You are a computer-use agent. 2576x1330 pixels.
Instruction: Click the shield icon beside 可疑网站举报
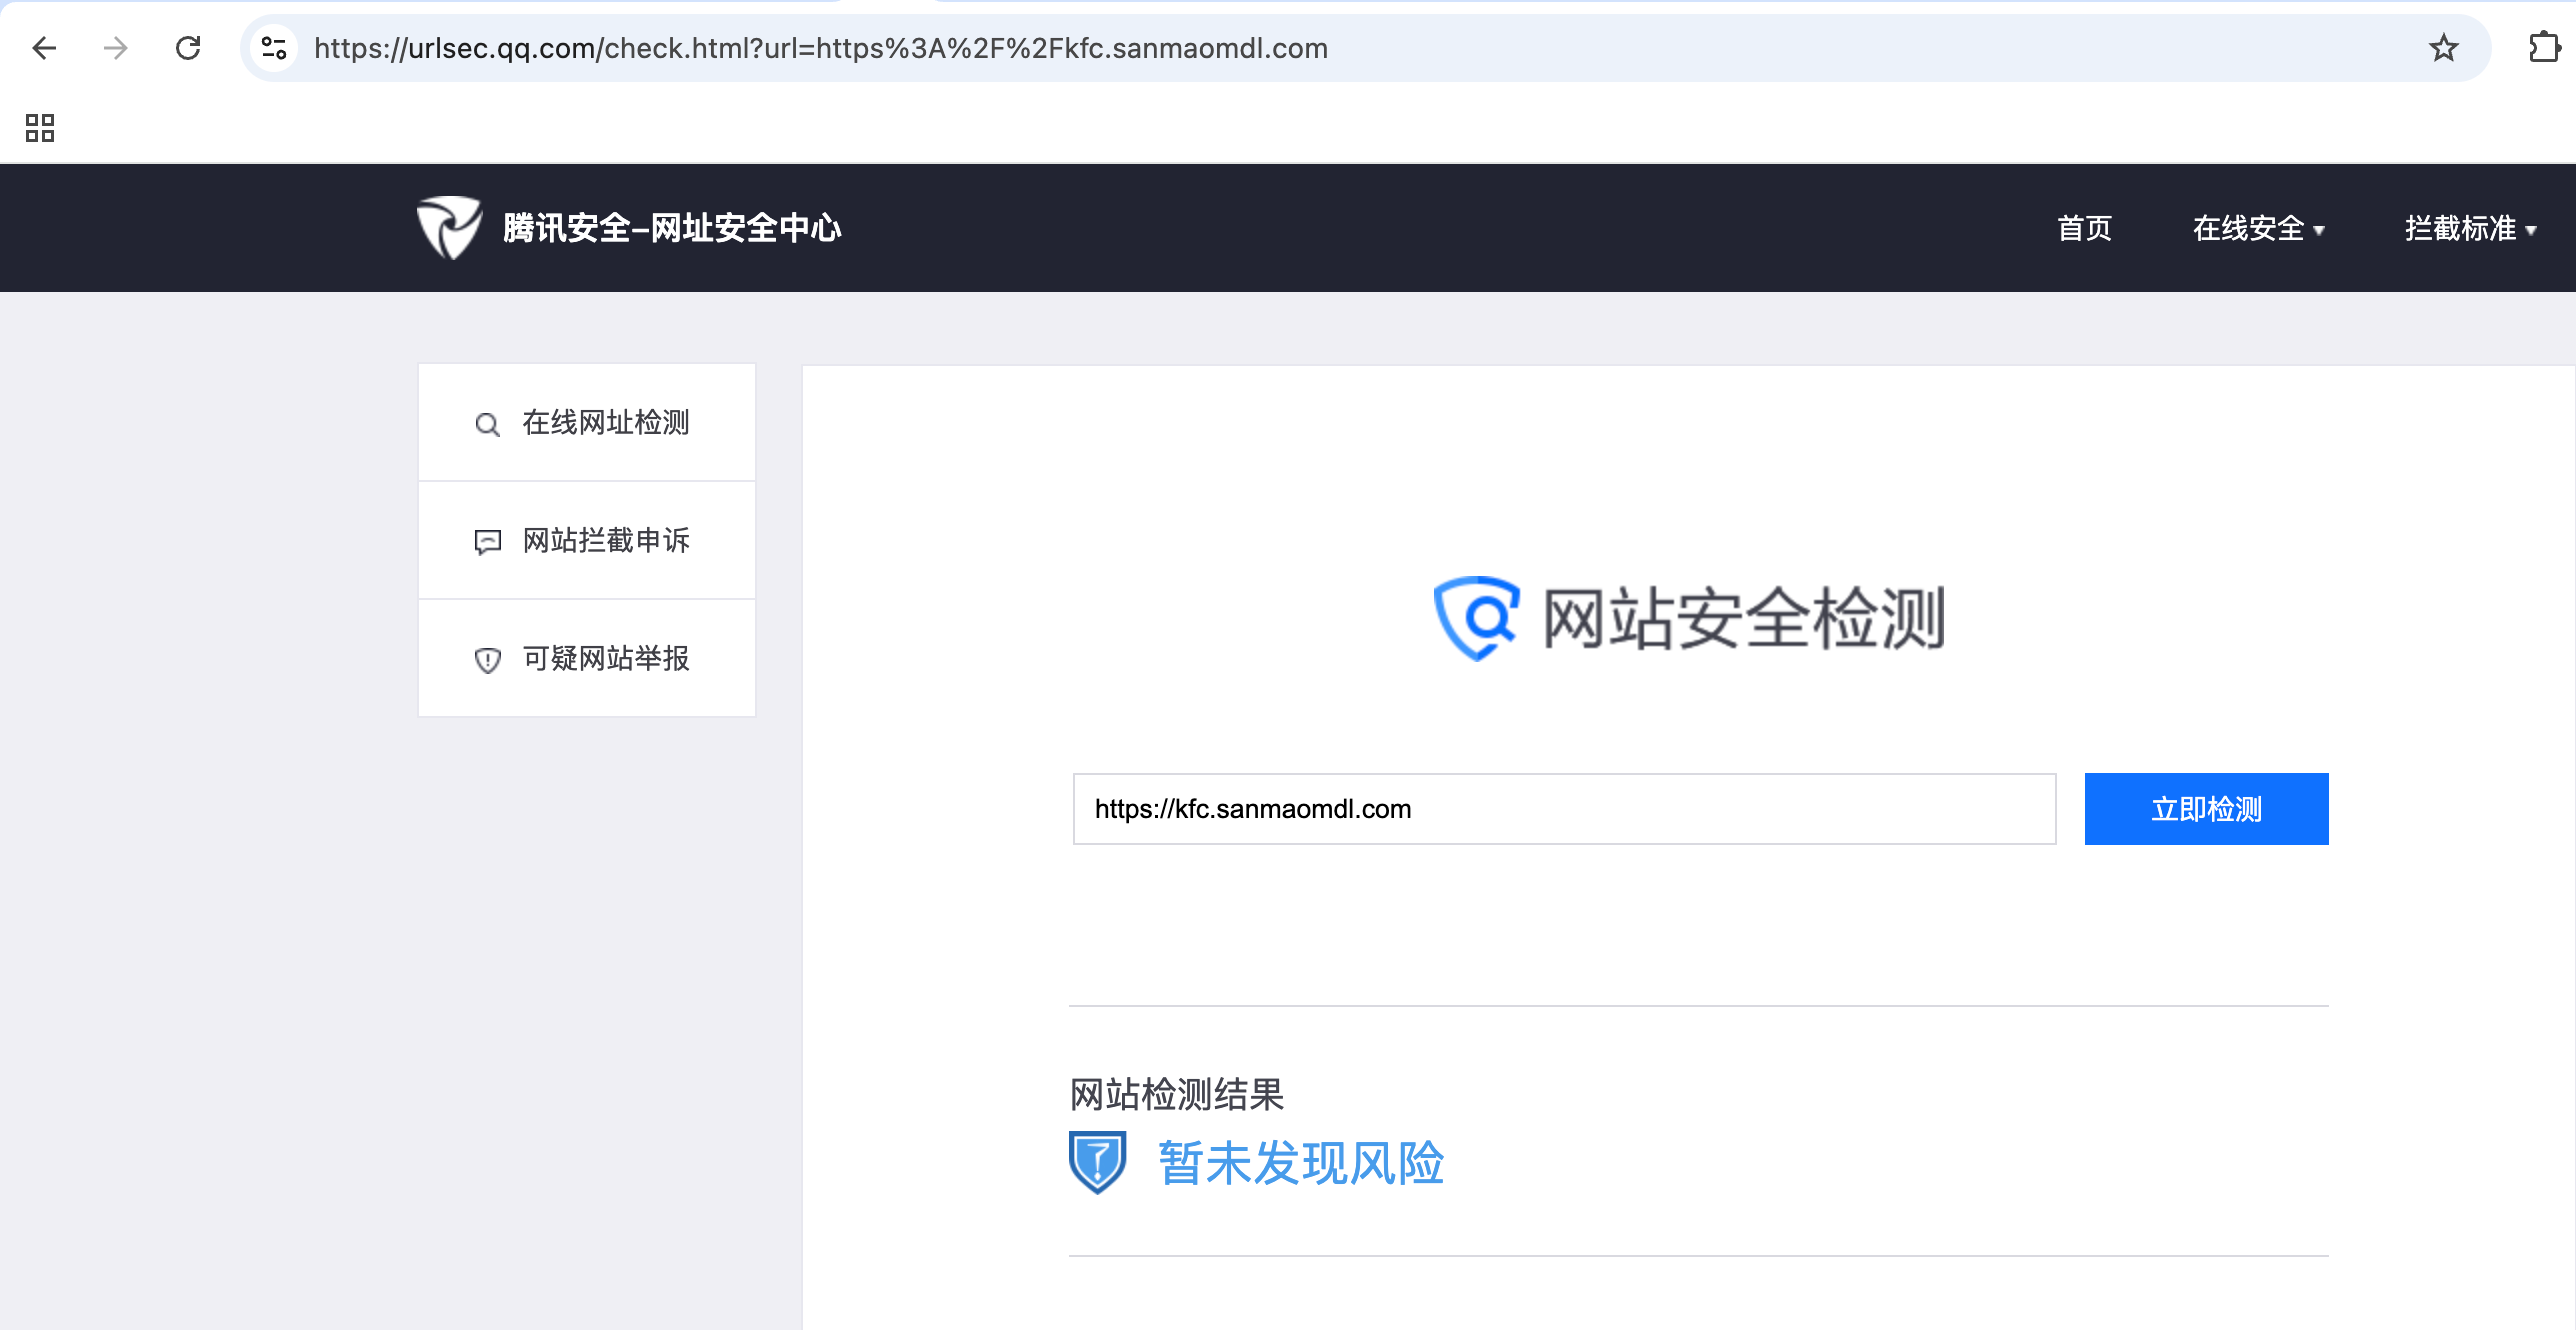point(487,660)
